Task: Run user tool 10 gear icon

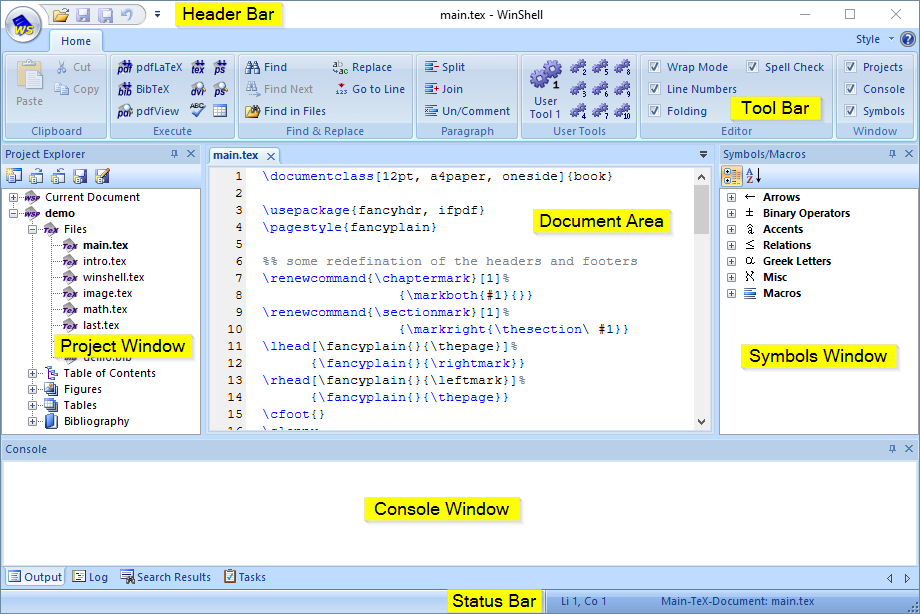Action: pyautogui.click(x=623, y=110)
